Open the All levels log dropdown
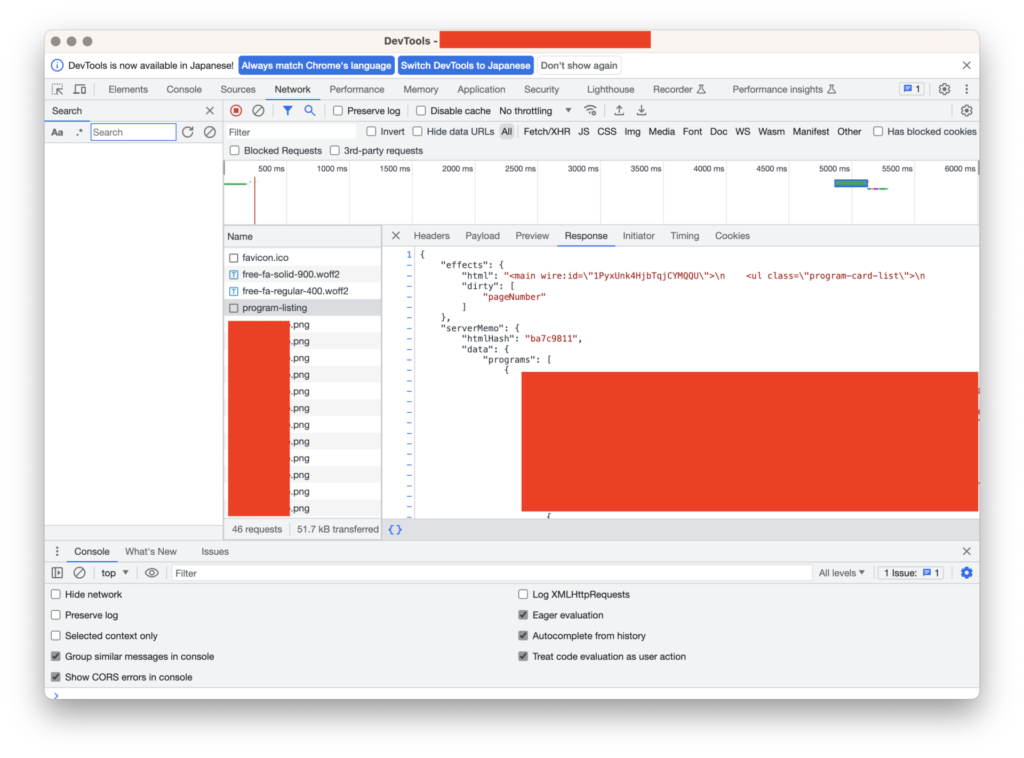The height and width of the screenshot is (758, 1024). point(842,573)
